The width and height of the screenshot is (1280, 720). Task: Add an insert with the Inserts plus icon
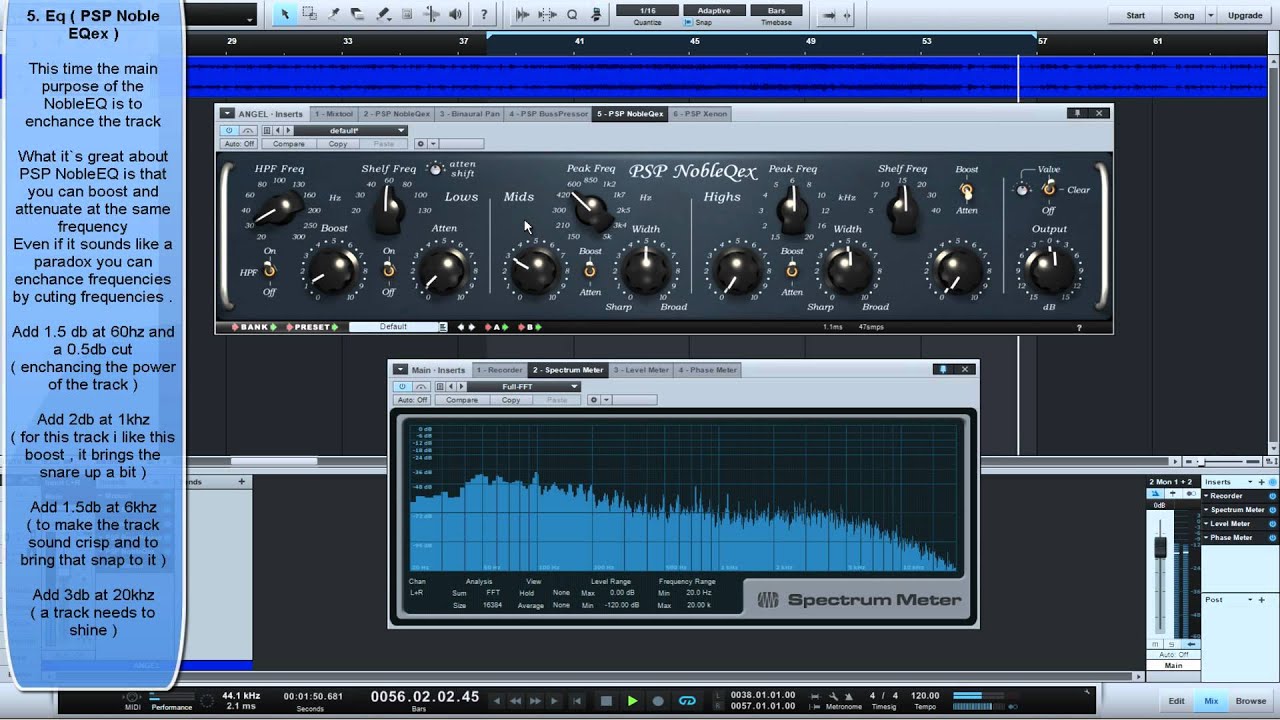[1264, 482]
